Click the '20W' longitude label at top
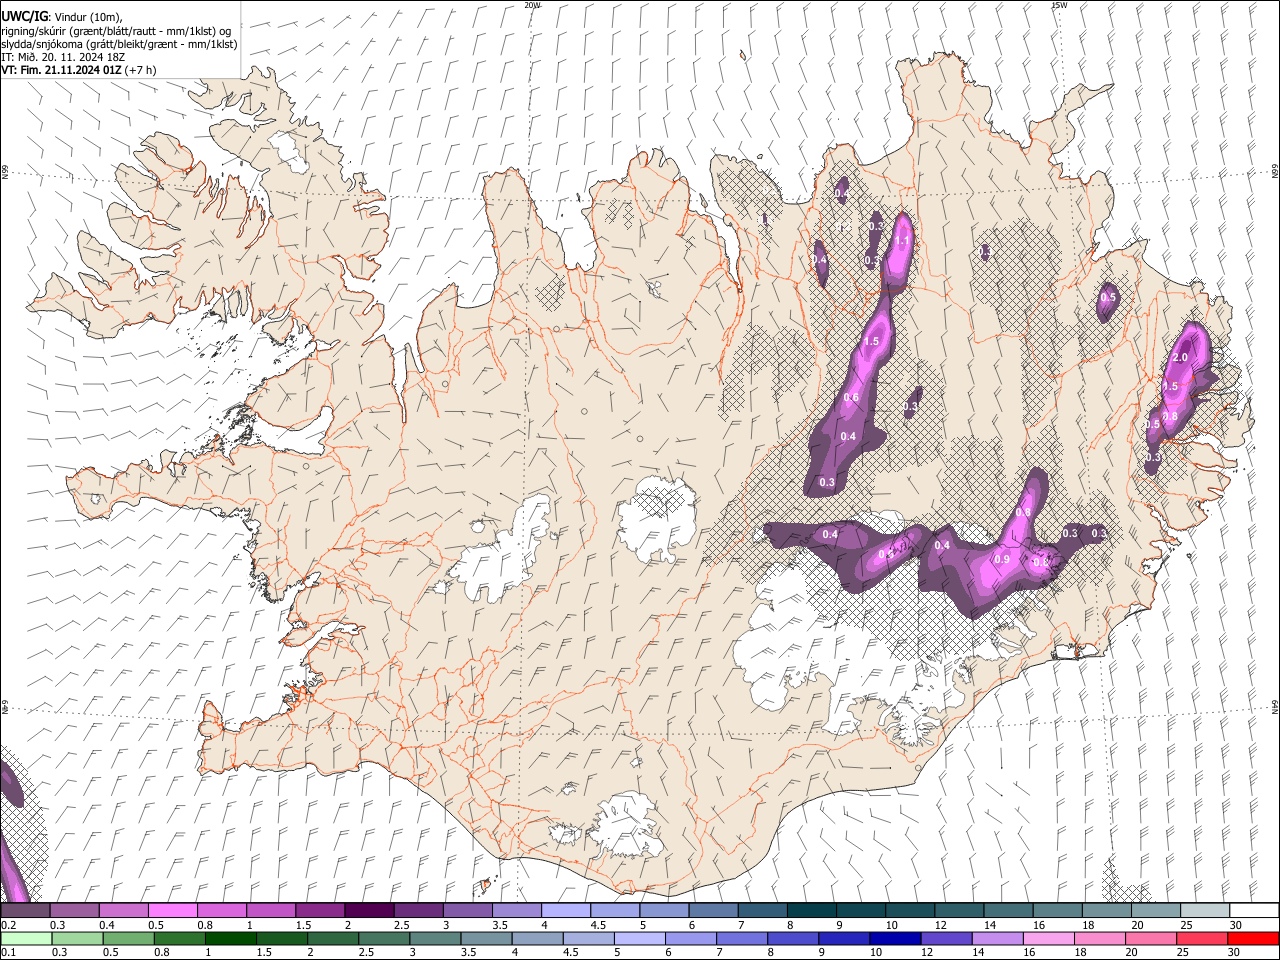 tap(532, 5)
